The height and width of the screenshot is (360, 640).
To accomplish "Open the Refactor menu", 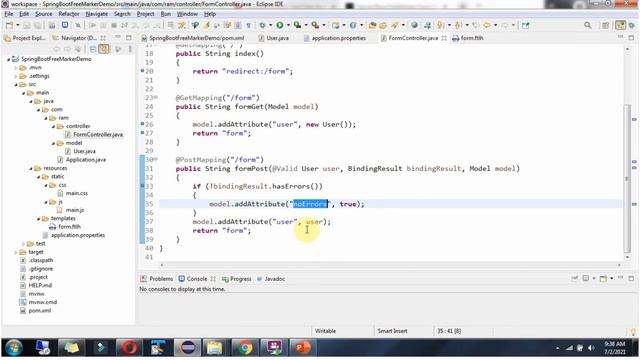I will click(69, 14).
